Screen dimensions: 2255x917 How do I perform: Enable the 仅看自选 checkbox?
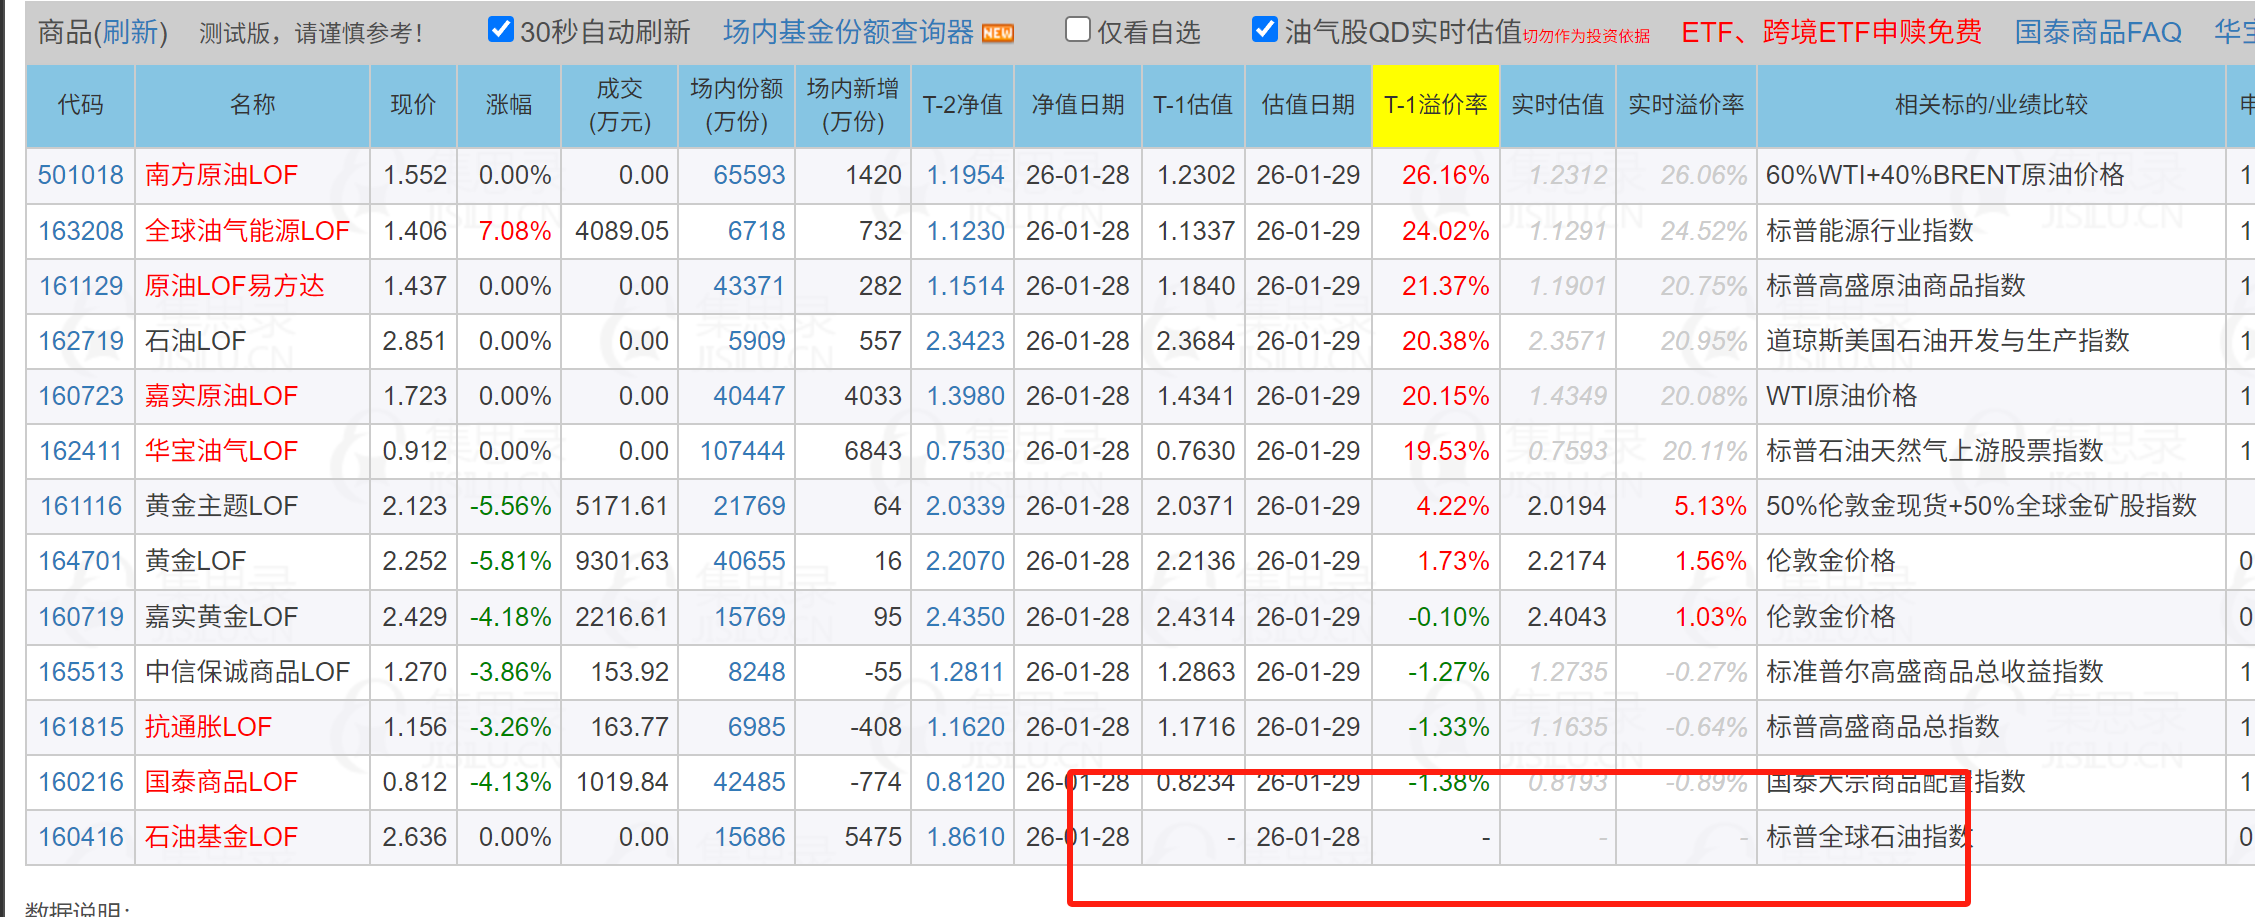tap(1077, 30)
